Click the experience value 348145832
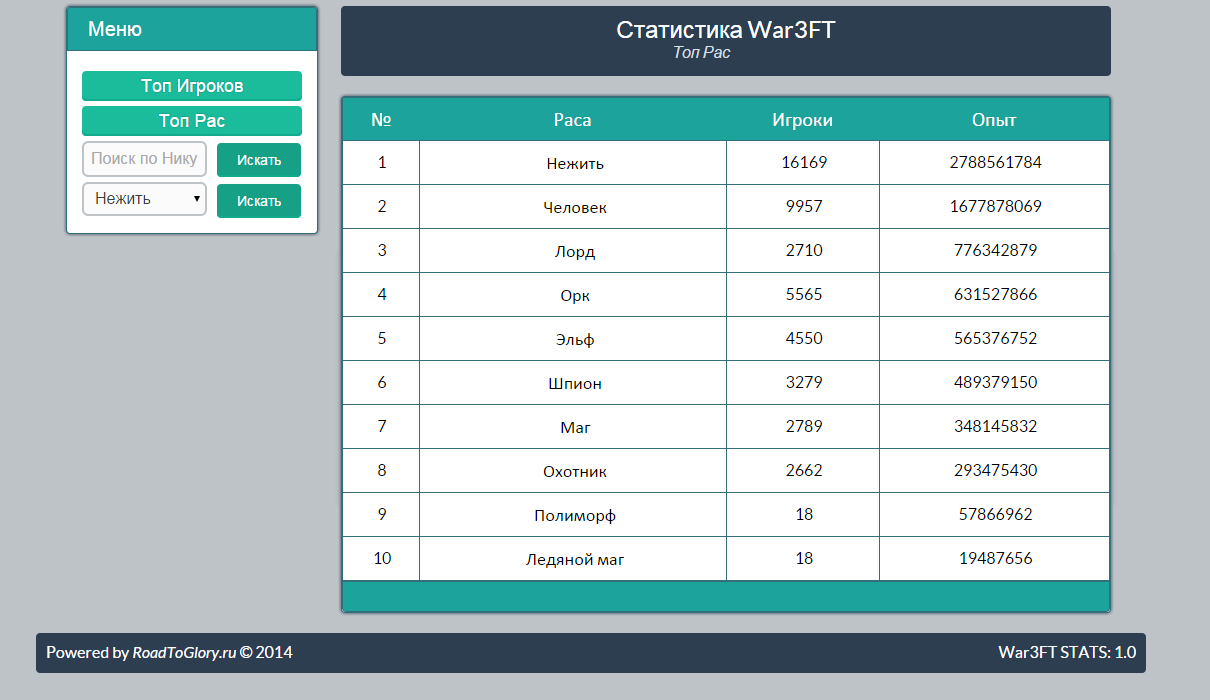 click(995, 426)
